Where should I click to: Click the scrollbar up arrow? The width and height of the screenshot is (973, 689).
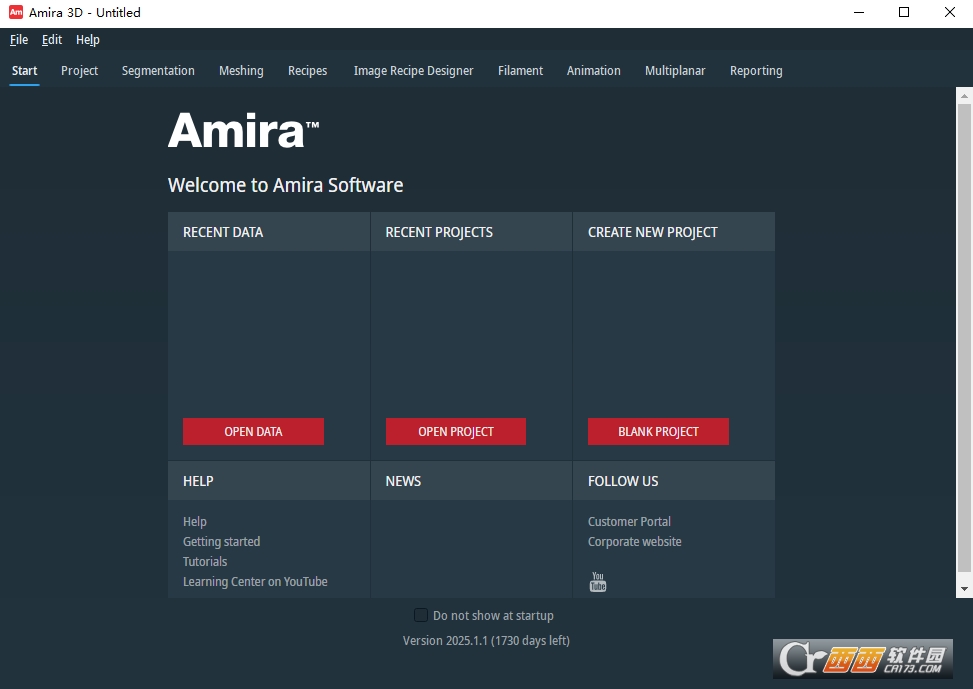pyautogui.click(x=964, y=96)
